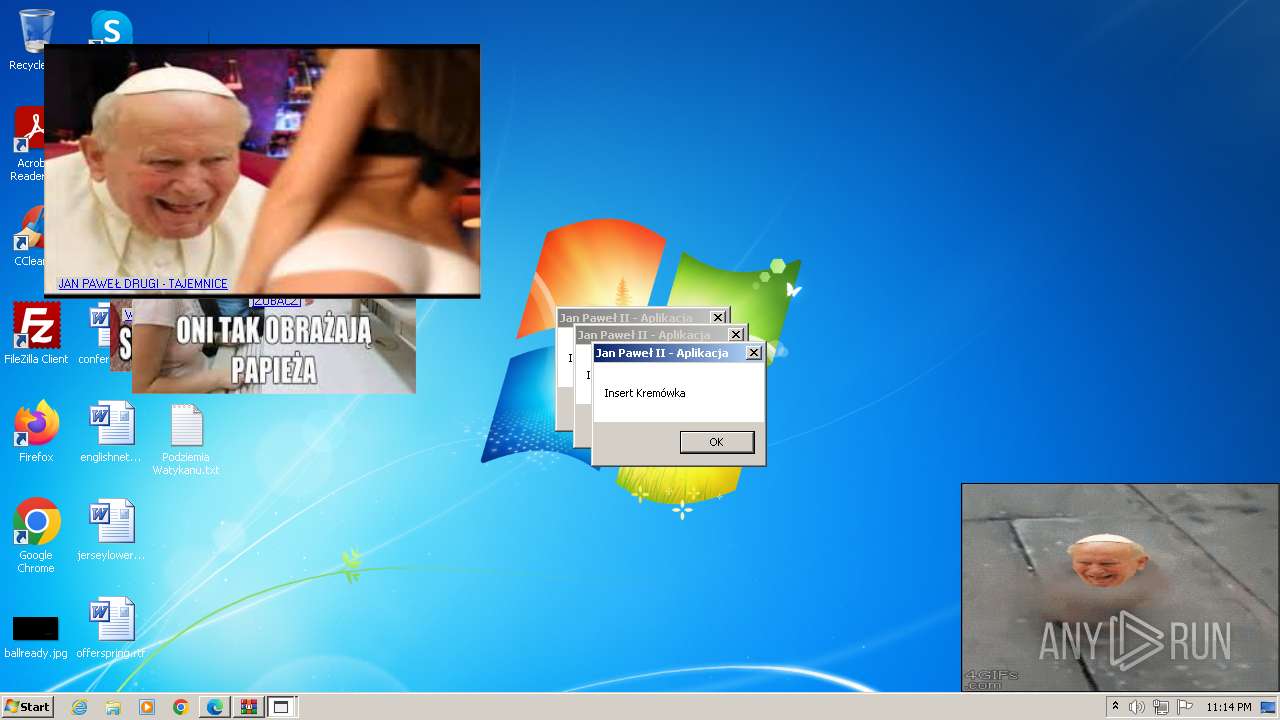Click the taskbar clock showing 11:14 PM

tap(1229, 707)
